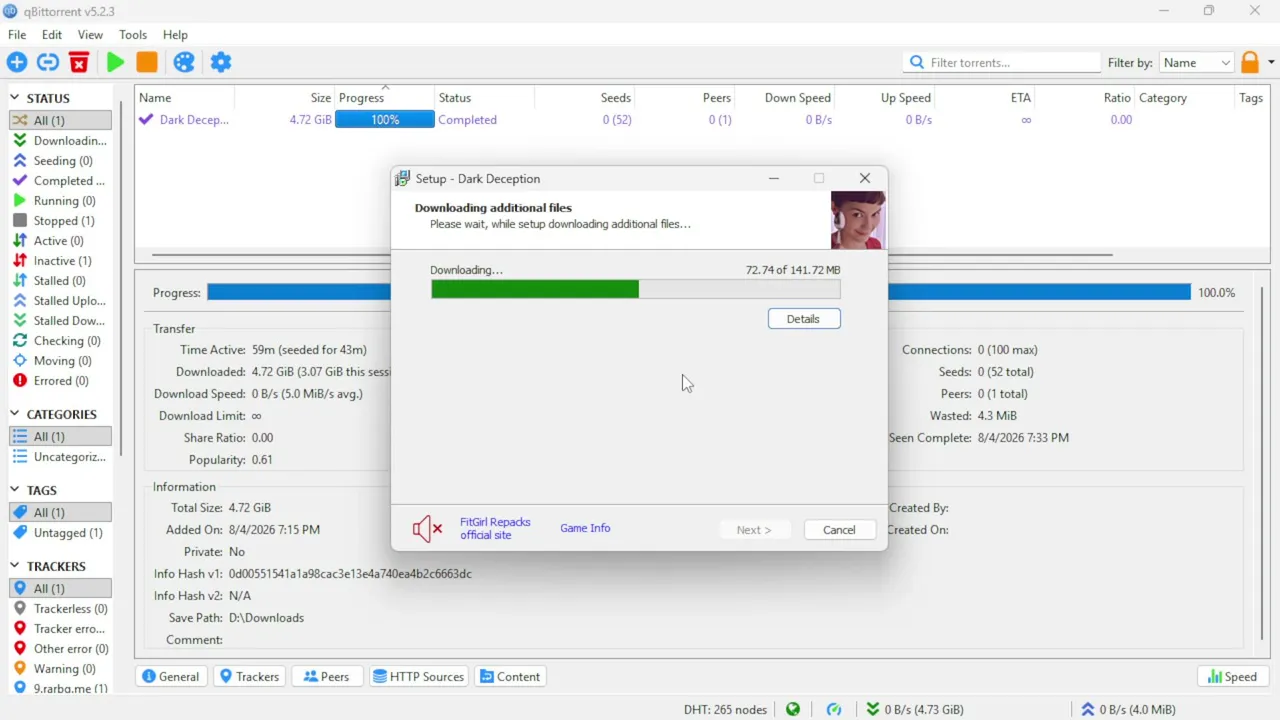Select the Untagged (1) tag filter
Screen dimensions: 1280x720
pyautogui.click(x=60, y=532)
